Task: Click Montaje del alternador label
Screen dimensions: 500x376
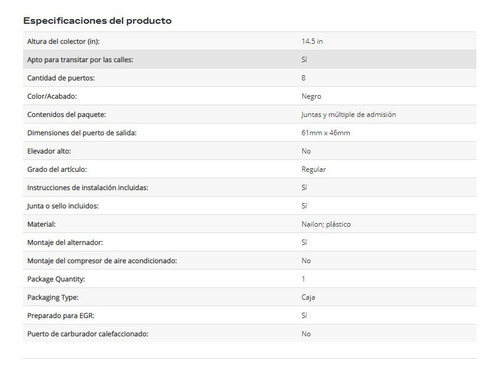Action: (x=65, y=243)
